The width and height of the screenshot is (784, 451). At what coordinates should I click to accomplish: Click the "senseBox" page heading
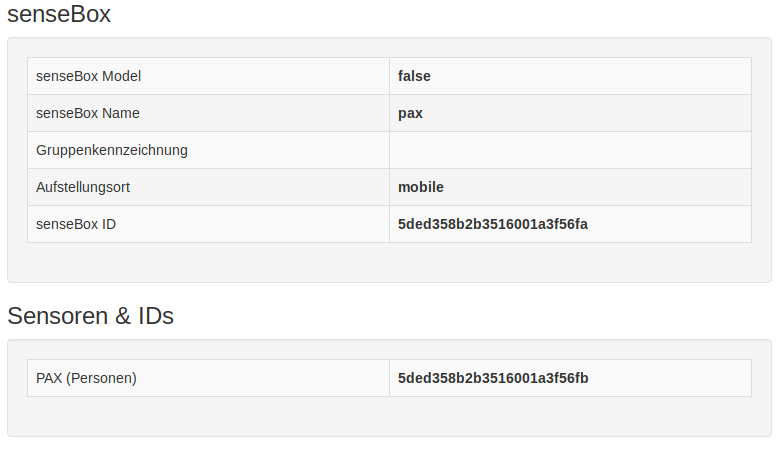[59, 14]
